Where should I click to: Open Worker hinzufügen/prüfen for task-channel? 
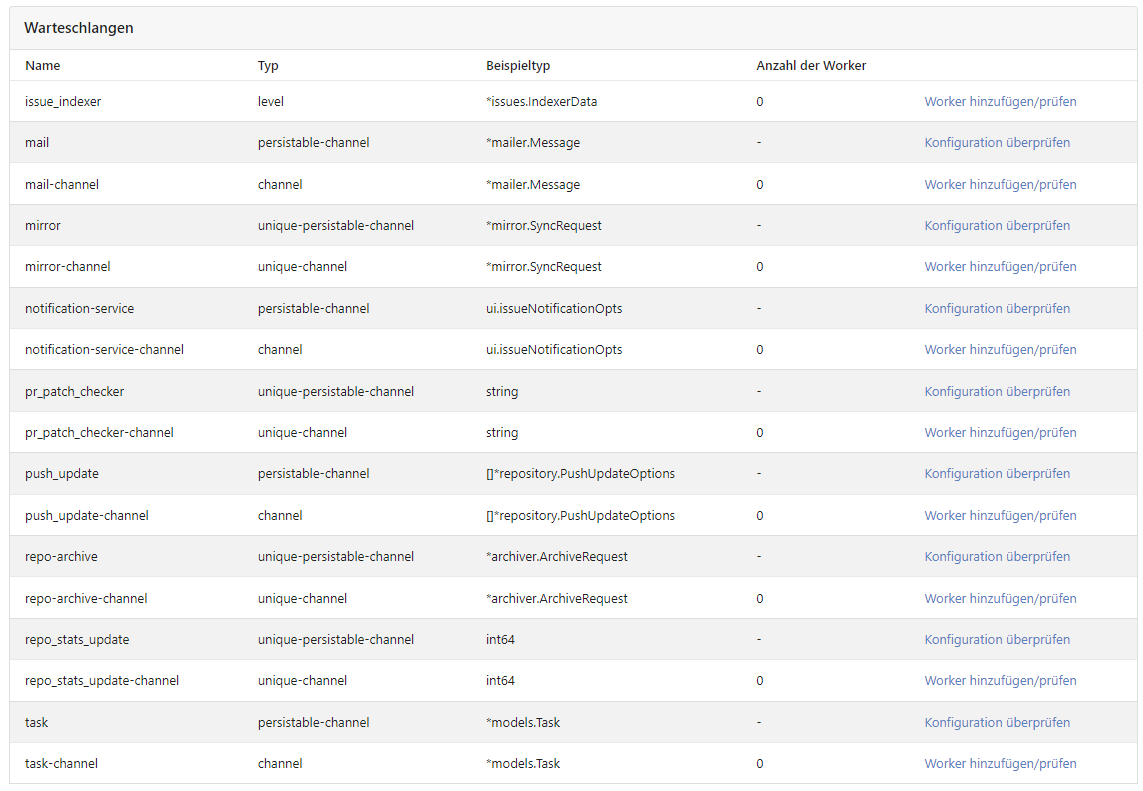tap(1000, 763)
